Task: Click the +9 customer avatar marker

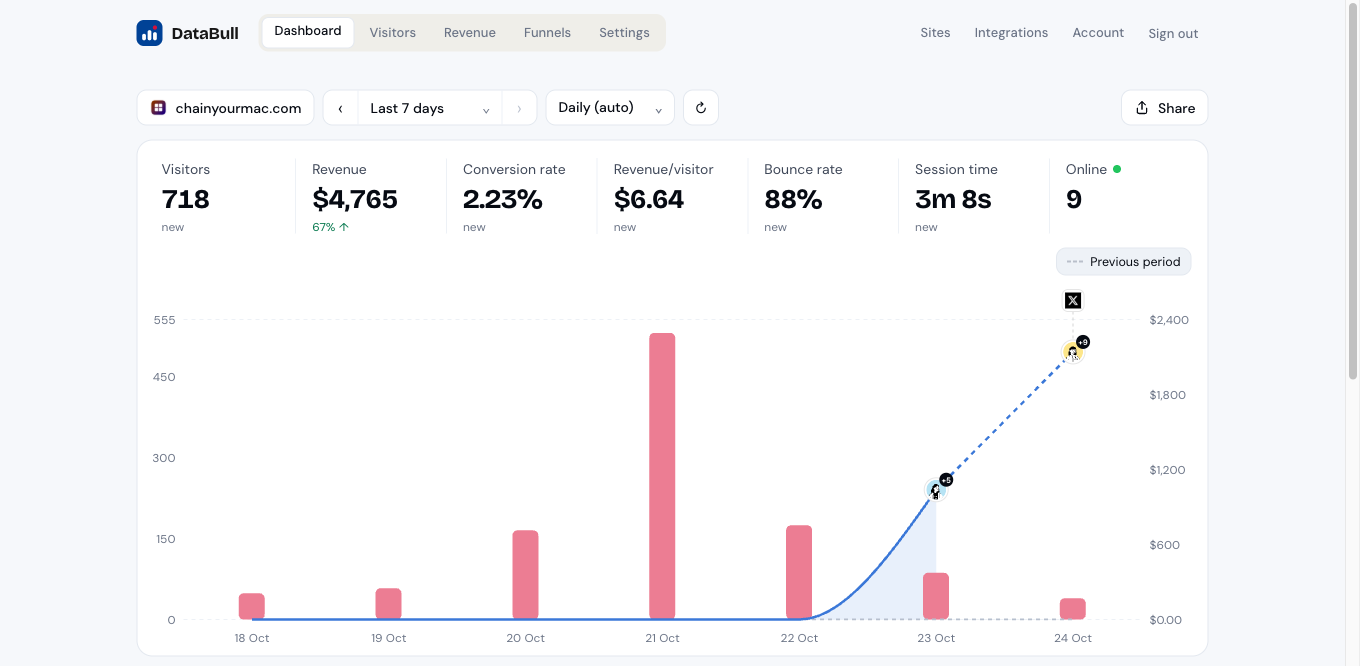Action: tap(1073, 351)
